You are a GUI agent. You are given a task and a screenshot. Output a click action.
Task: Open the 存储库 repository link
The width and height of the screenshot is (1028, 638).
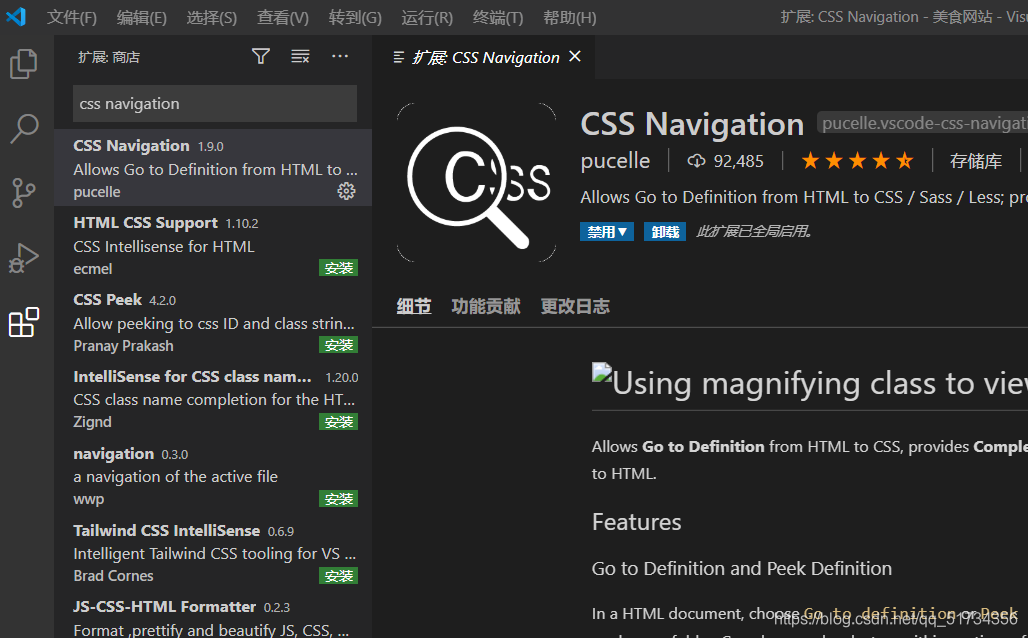coord(976,161)
